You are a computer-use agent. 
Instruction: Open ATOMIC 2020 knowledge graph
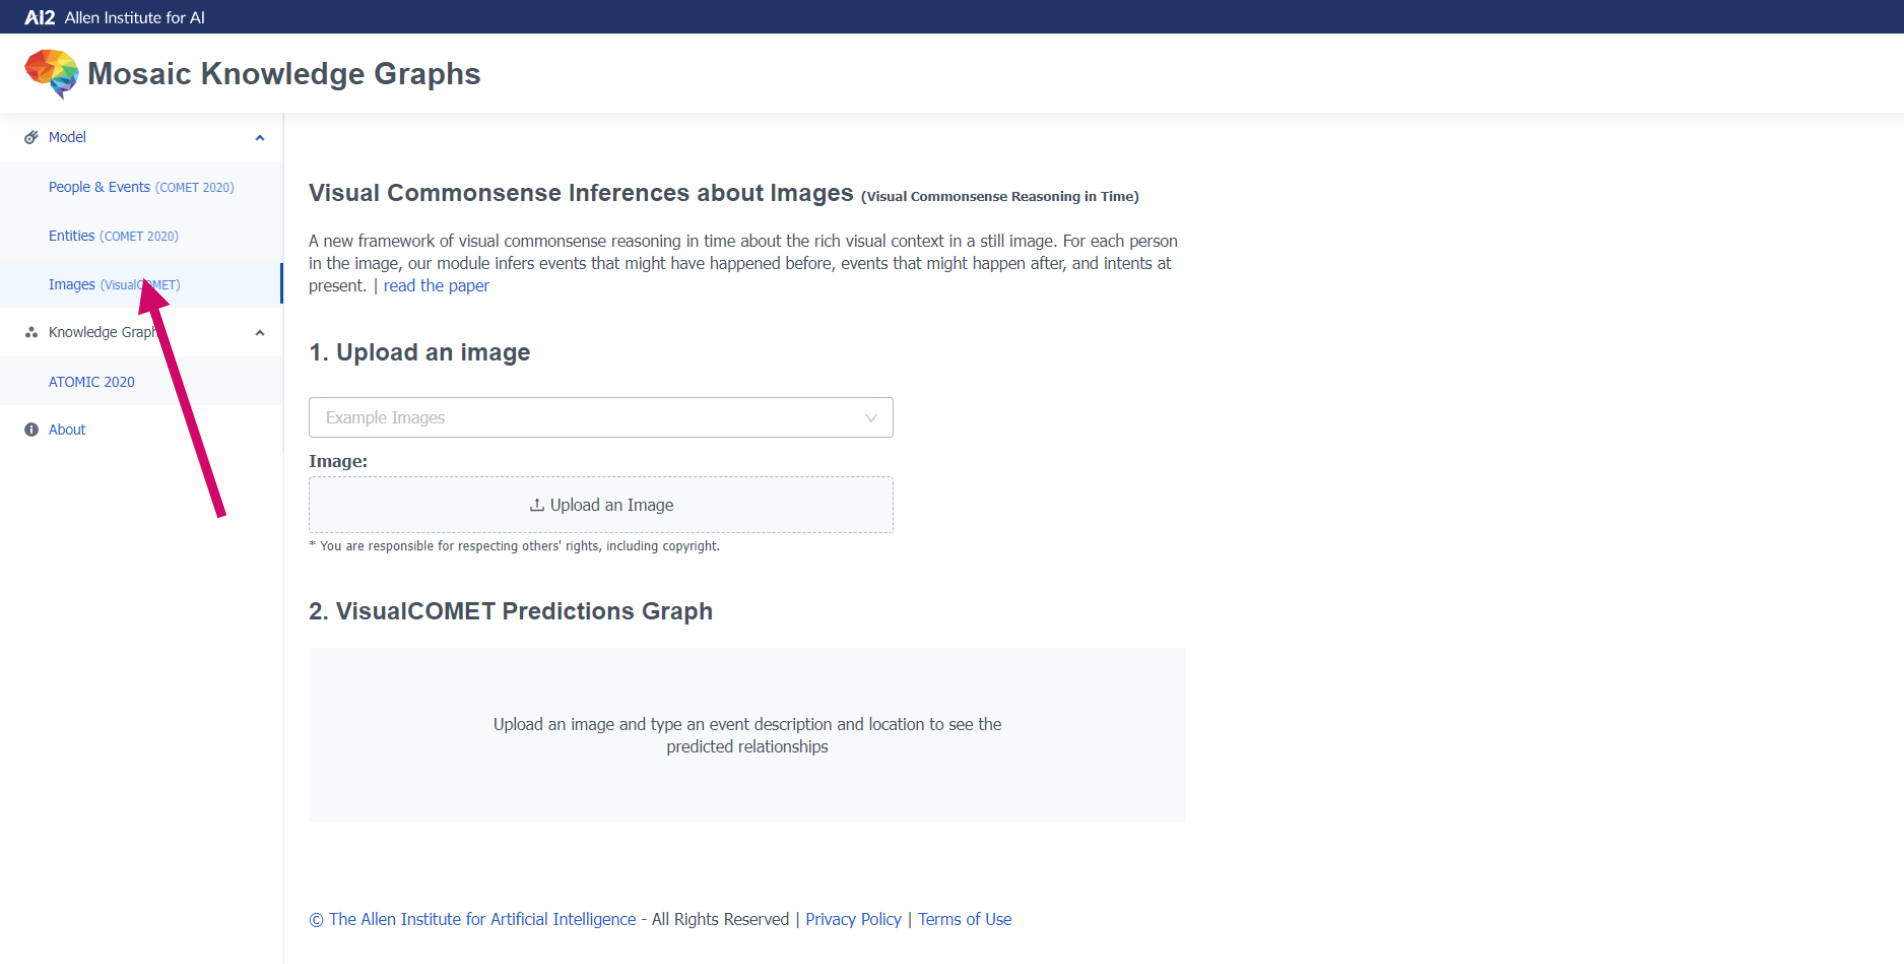click(x=91, y=382)
